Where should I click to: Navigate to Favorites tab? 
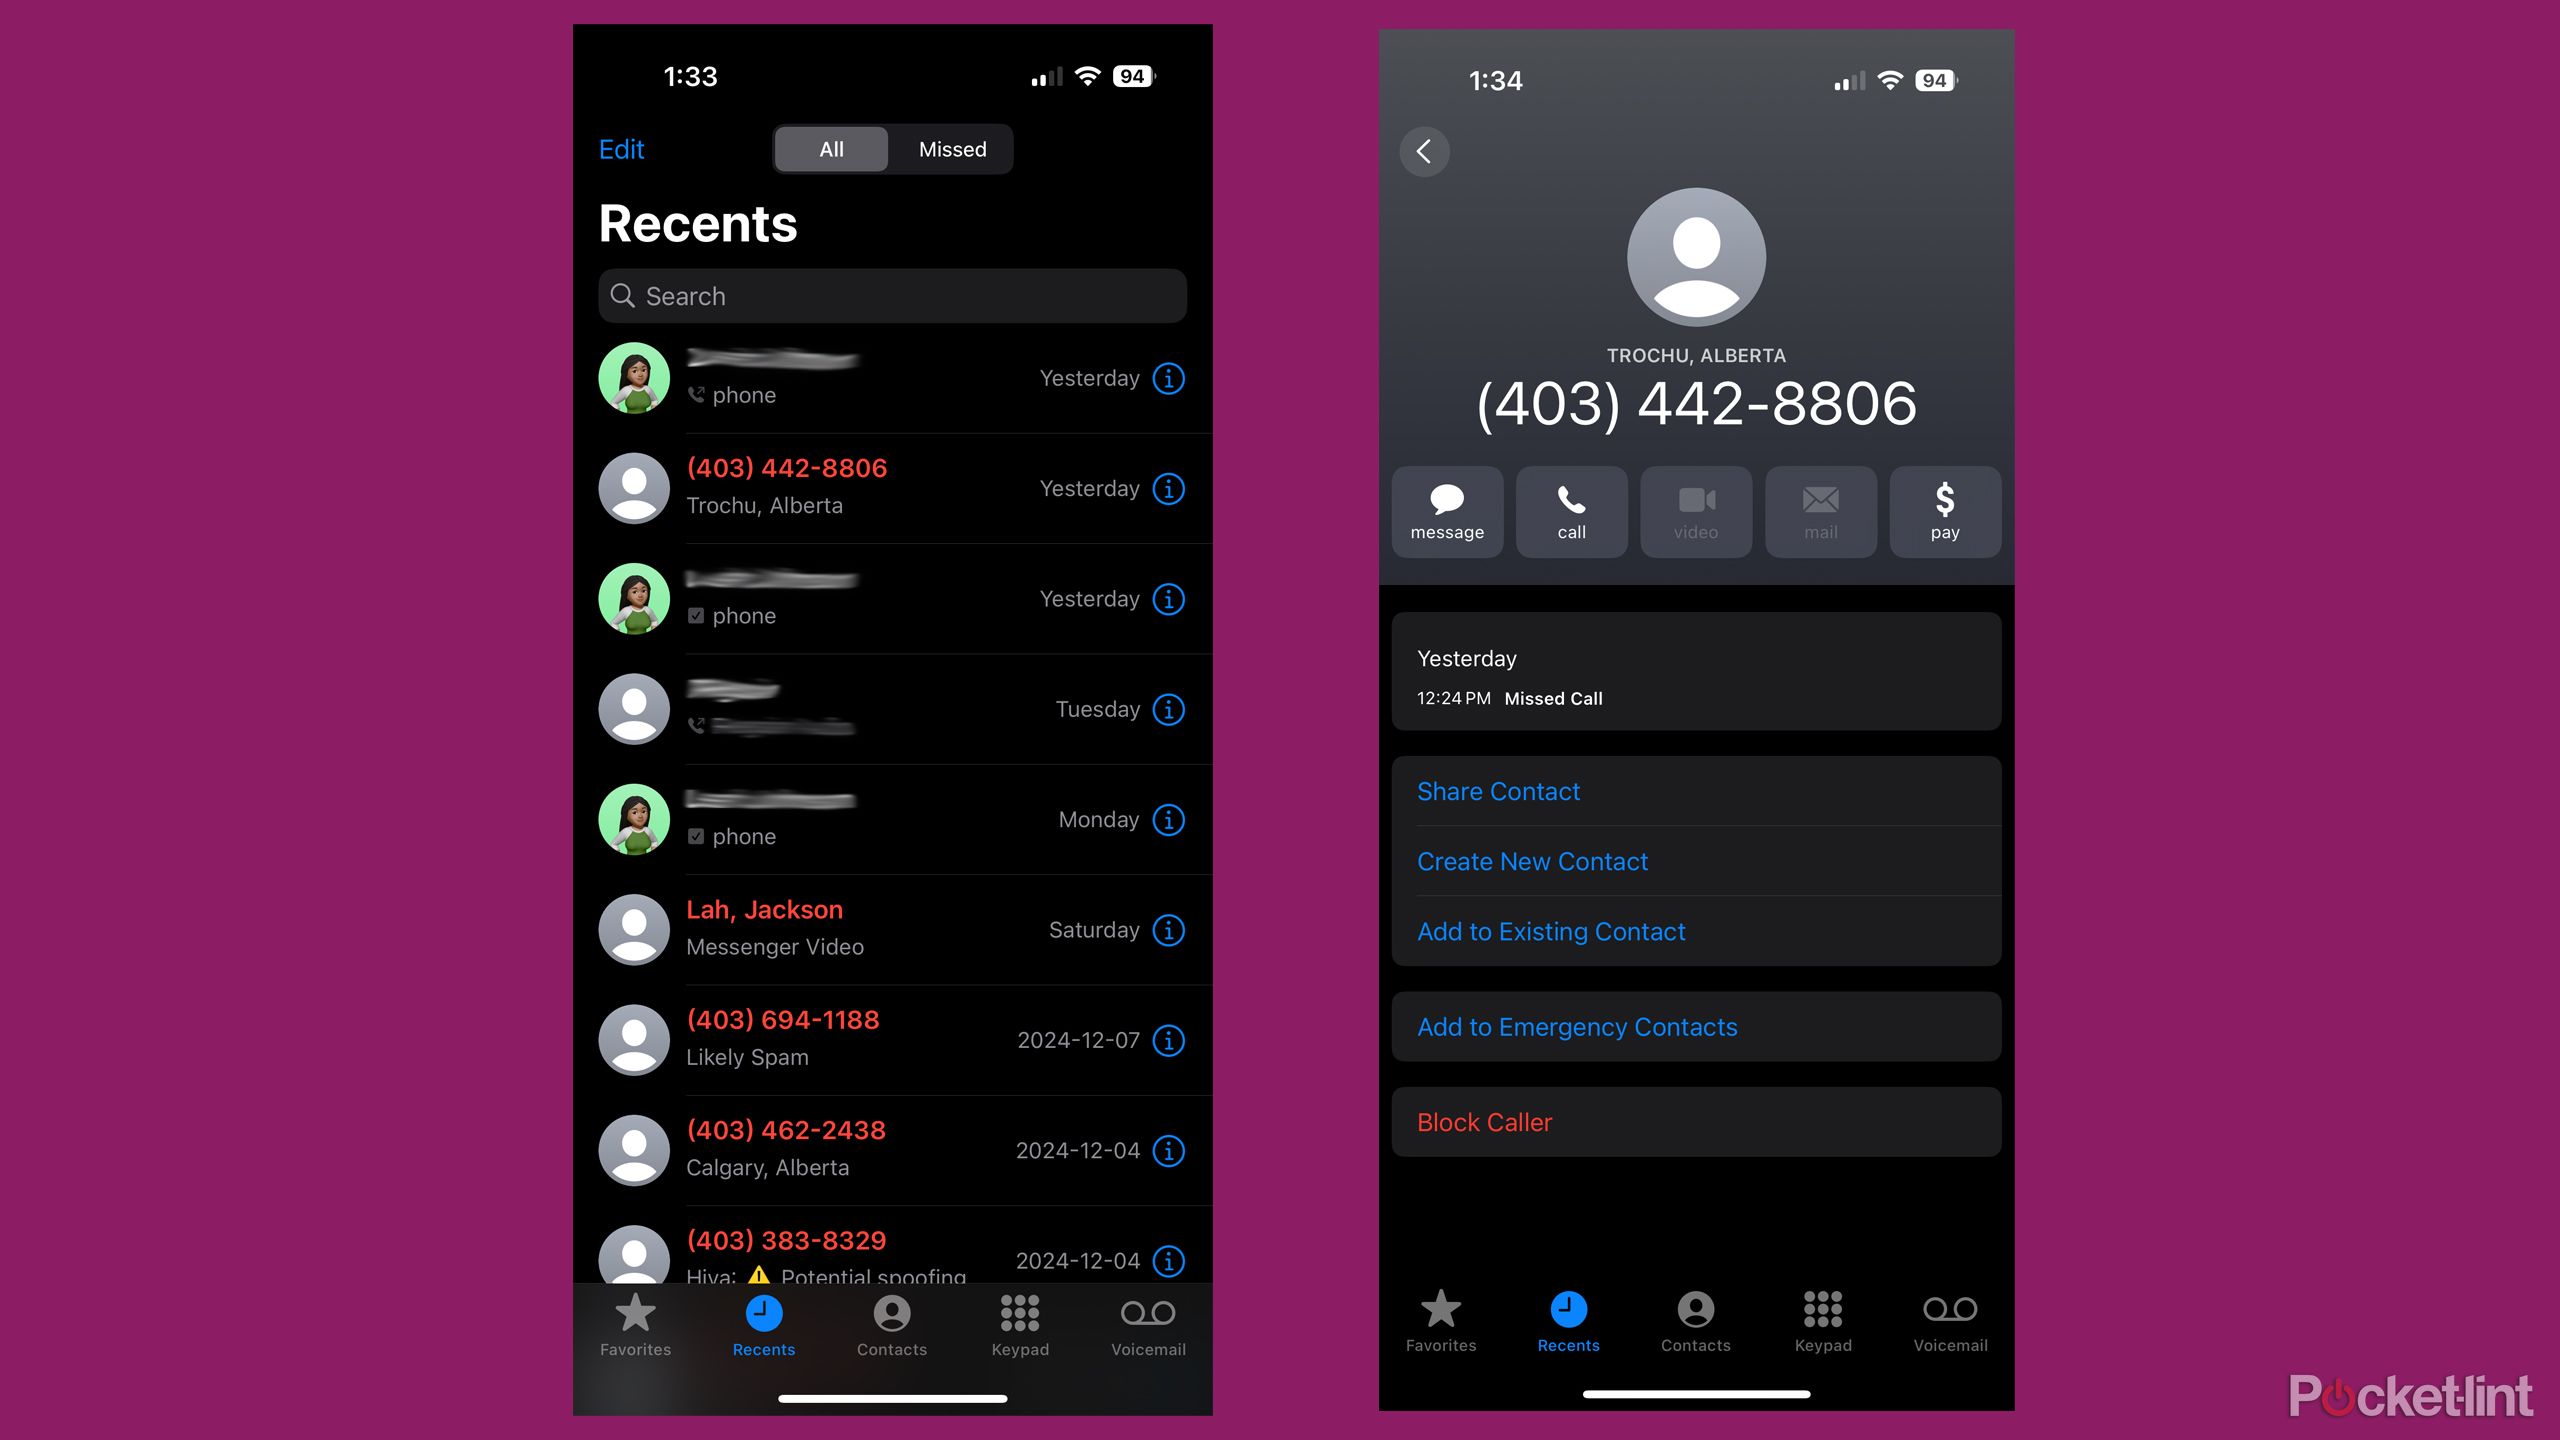pos(636,1324)
